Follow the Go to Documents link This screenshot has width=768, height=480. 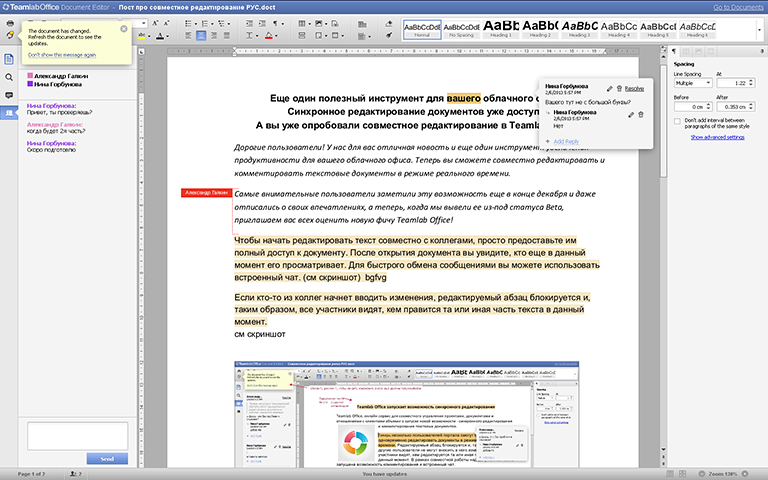pos(738,7)
